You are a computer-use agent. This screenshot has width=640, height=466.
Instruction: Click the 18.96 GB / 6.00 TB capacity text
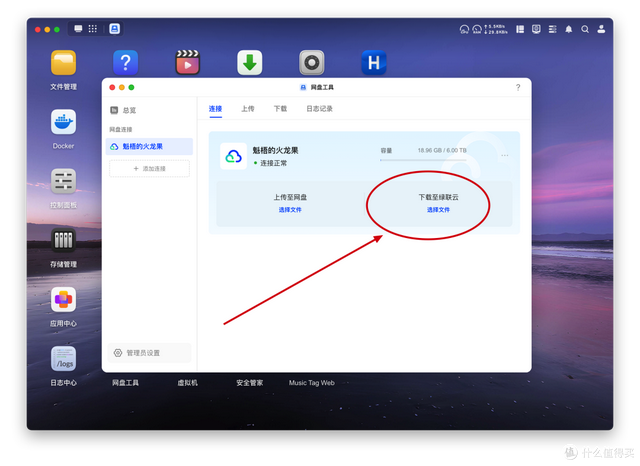(442, 151)
